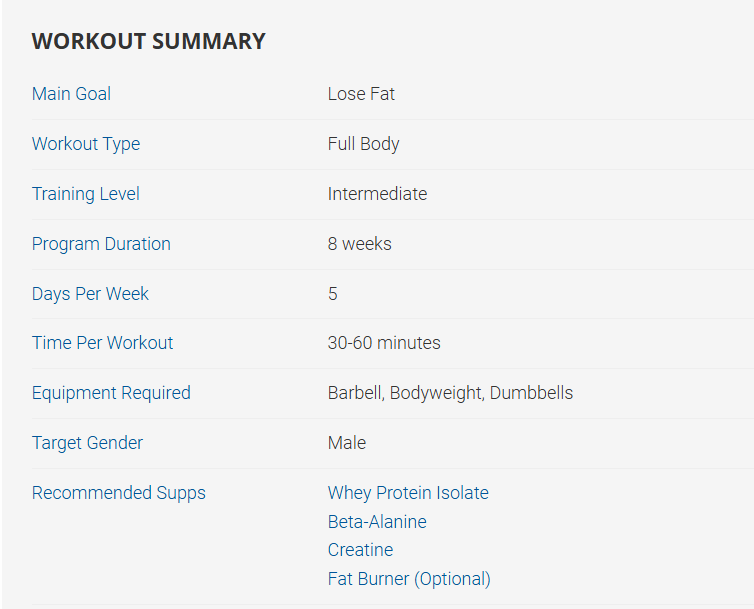This screenshot has width=754, height=609.
Task: Click the 30-60 minutes value text
Action: (x=384, y=343)
